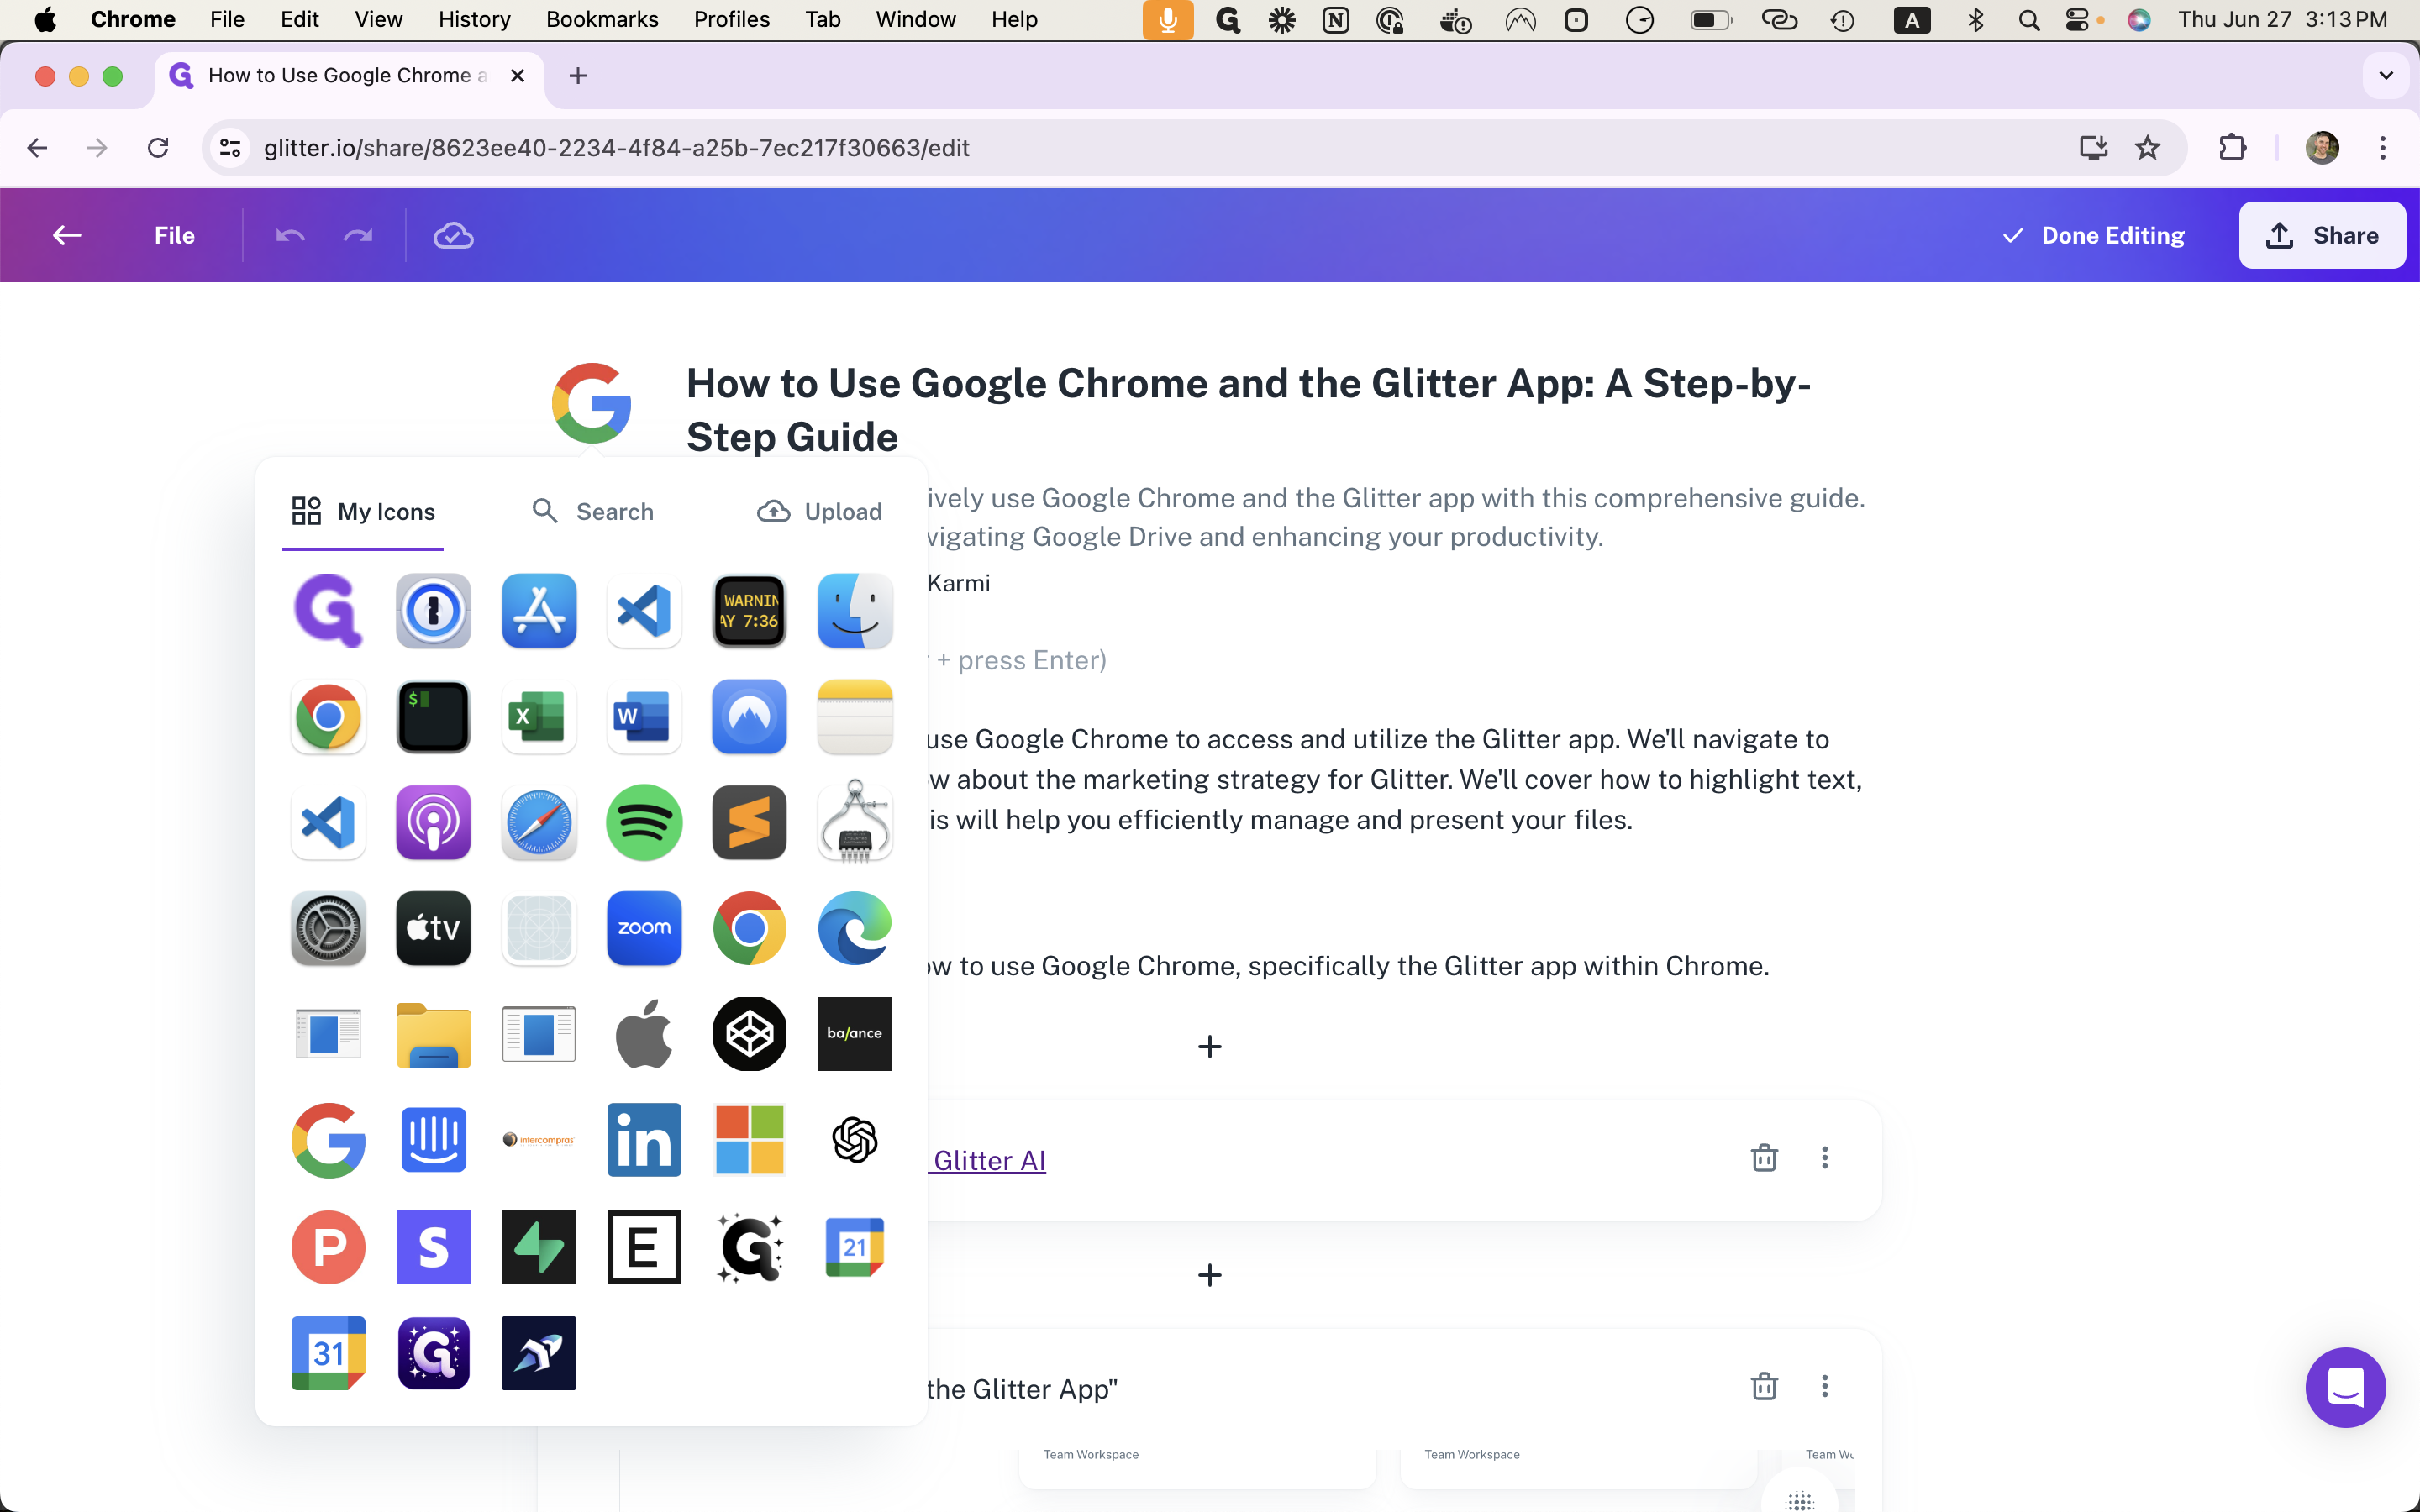
Task: Pick the Apple TV icon
Action: (x=433, y=928)
